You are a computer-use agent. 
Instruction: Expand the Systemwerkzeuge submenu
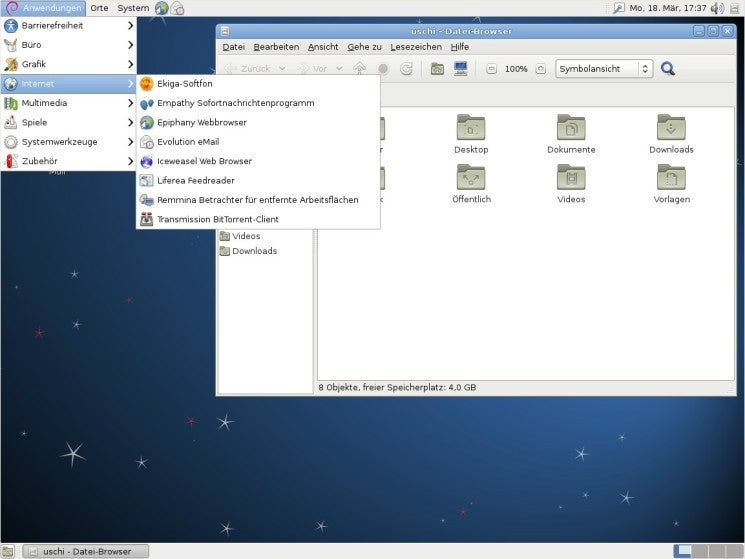[x=68, y=142]
